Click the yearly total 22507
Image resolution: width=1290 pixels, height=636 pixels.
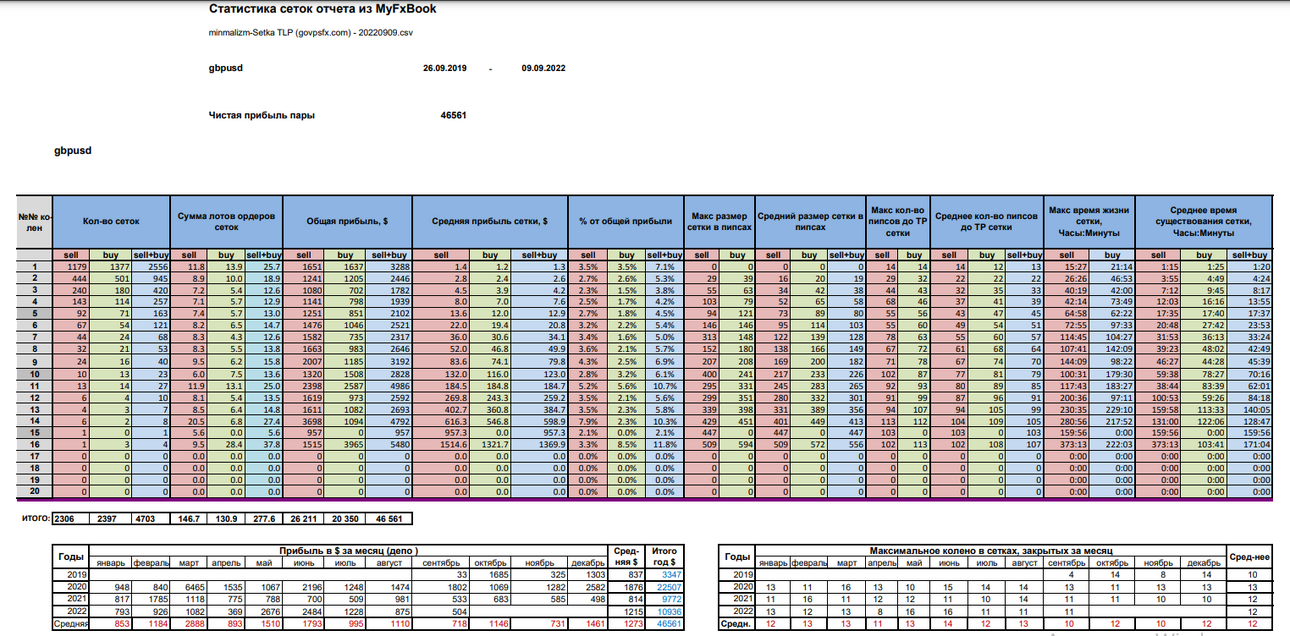coord(665,587)
